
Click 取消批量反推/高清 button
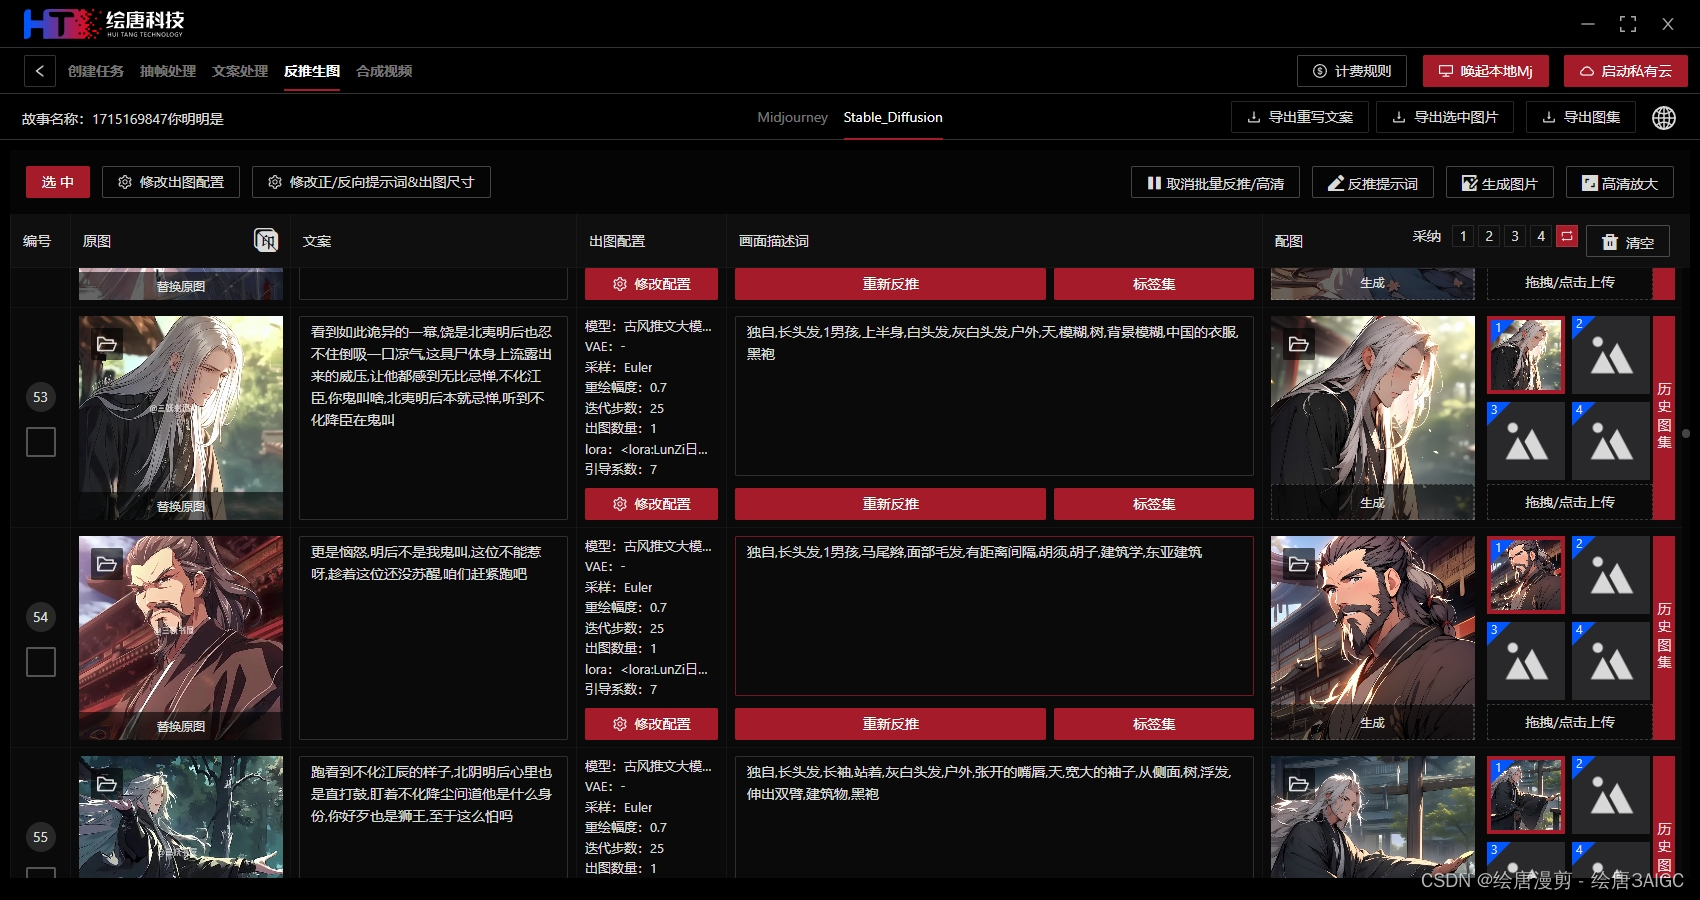(x=1215, y=183)
